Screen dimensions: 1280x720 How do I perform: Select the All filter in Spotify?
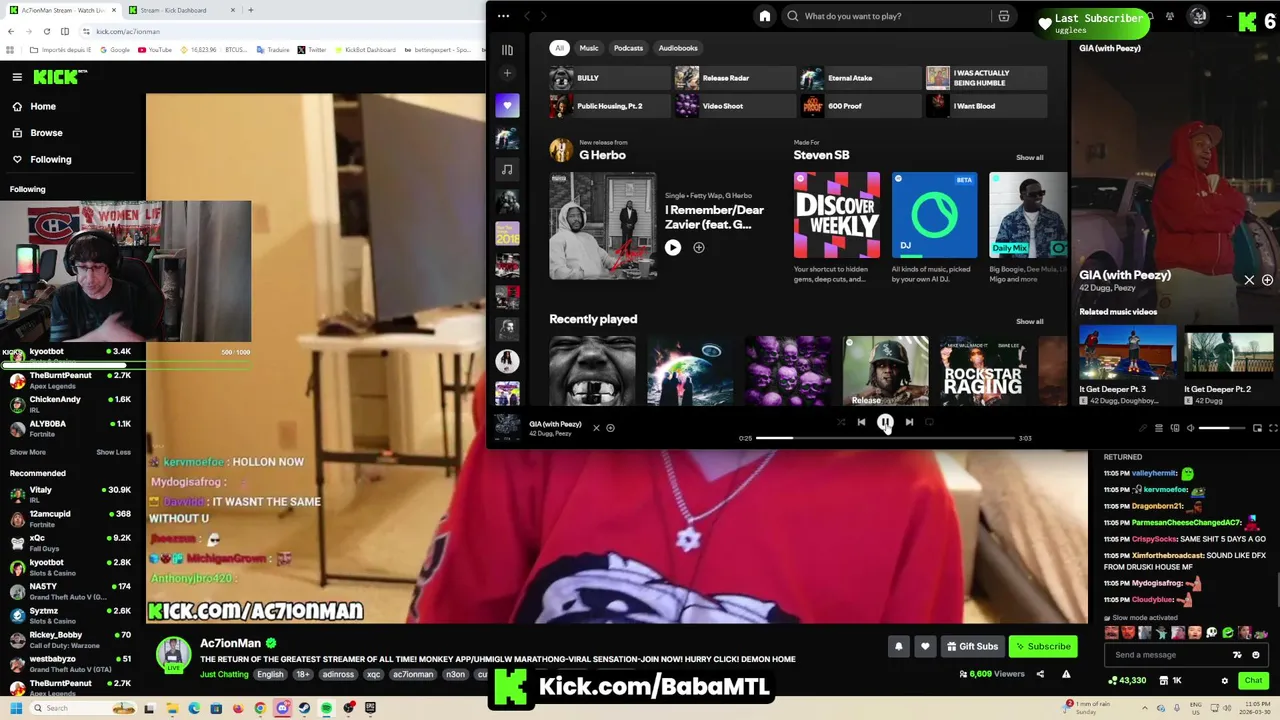coord(560,48)
